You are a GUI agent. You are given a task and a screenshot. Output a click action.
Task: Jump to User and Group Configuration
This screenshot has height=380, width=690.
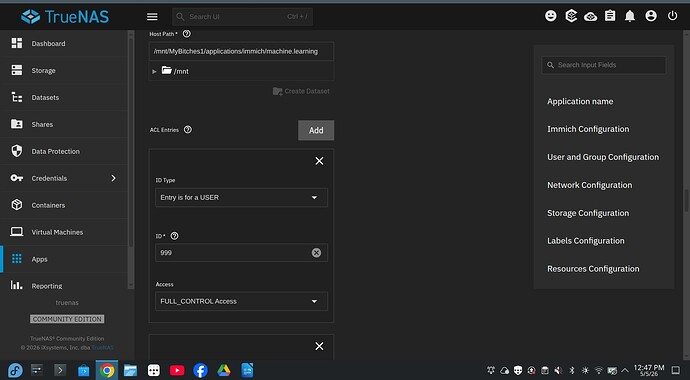click(x=603, y=157)
